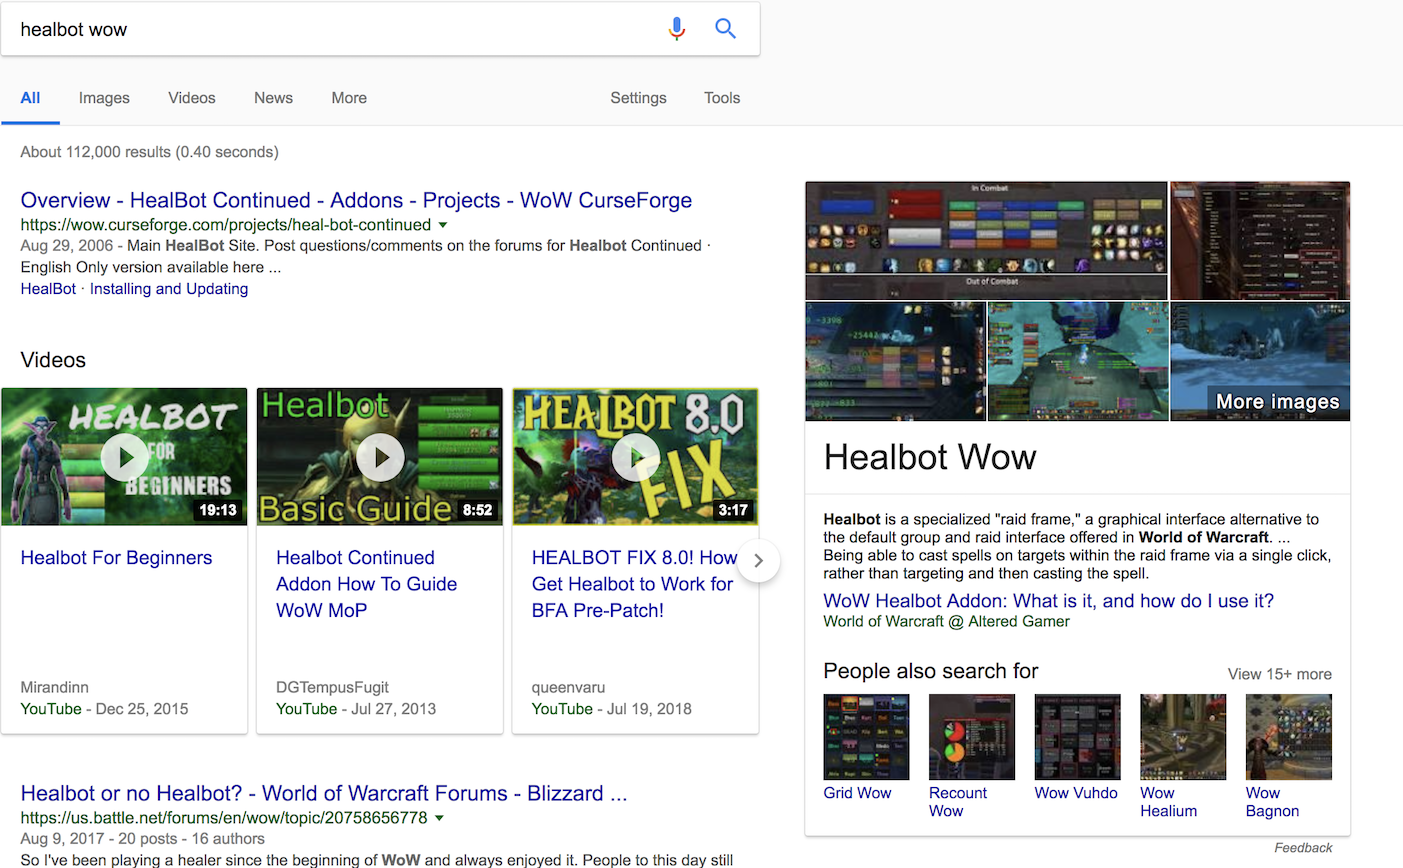Play the Healbot 8.0 Fix video thumbnail
The height and width of the screenshot is (868, 1403).
click(x=636, y=457)
